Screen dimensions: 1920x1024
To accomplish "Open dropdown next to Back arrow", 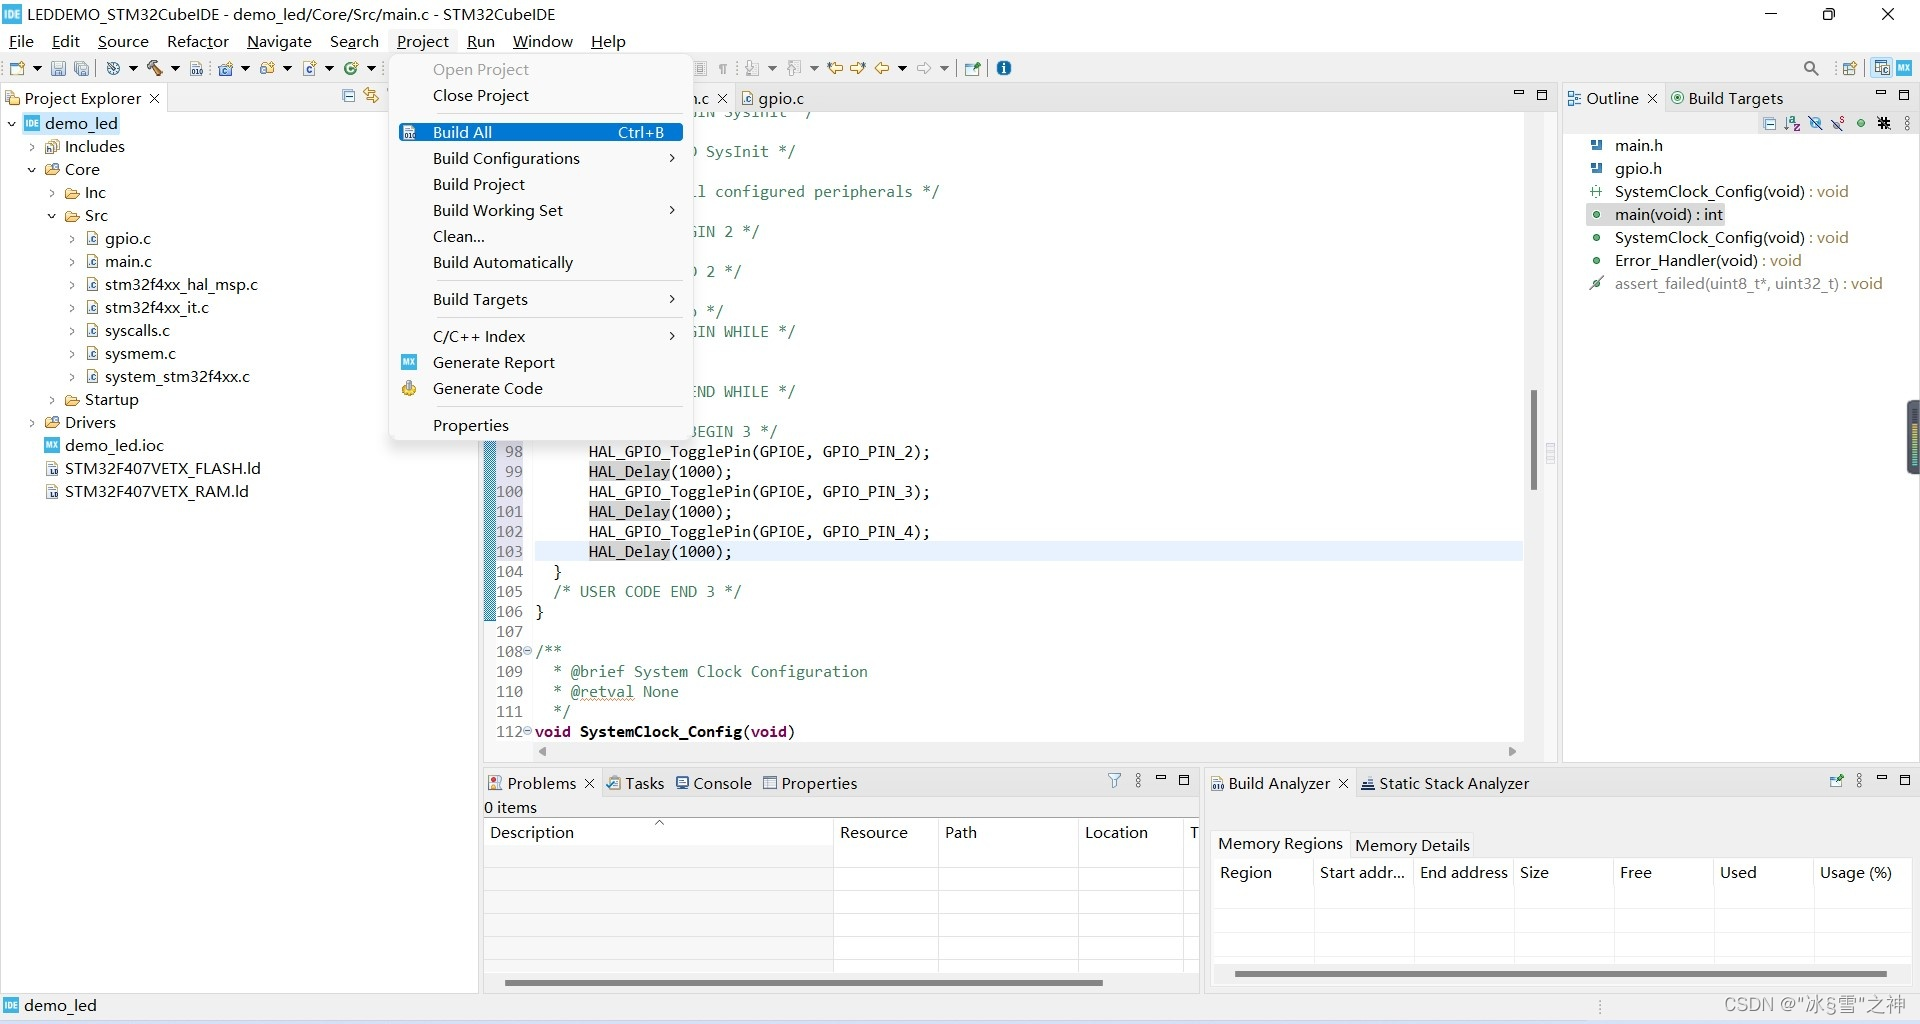I will [902, 68].
